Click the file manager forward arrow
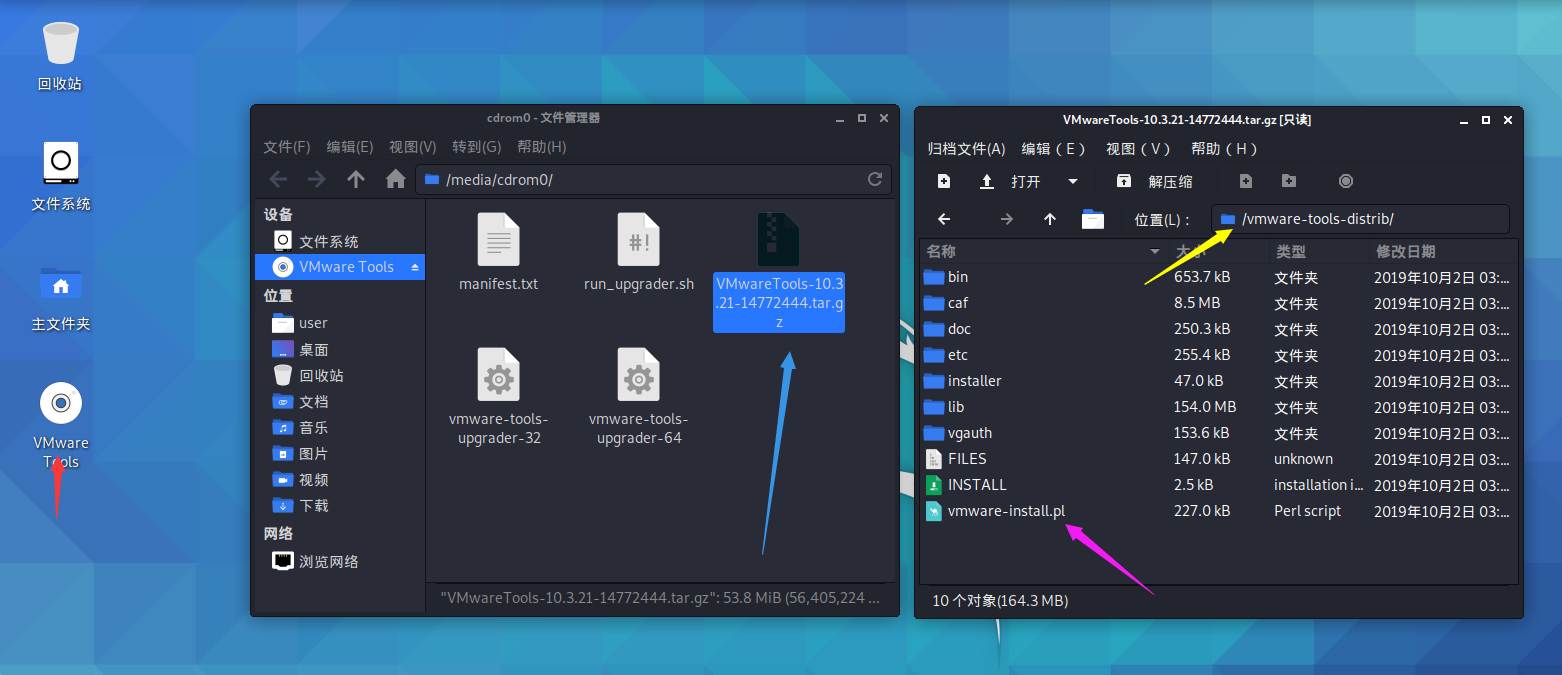The width and height of the screenshot is (1562, 675). click(317, 179)
